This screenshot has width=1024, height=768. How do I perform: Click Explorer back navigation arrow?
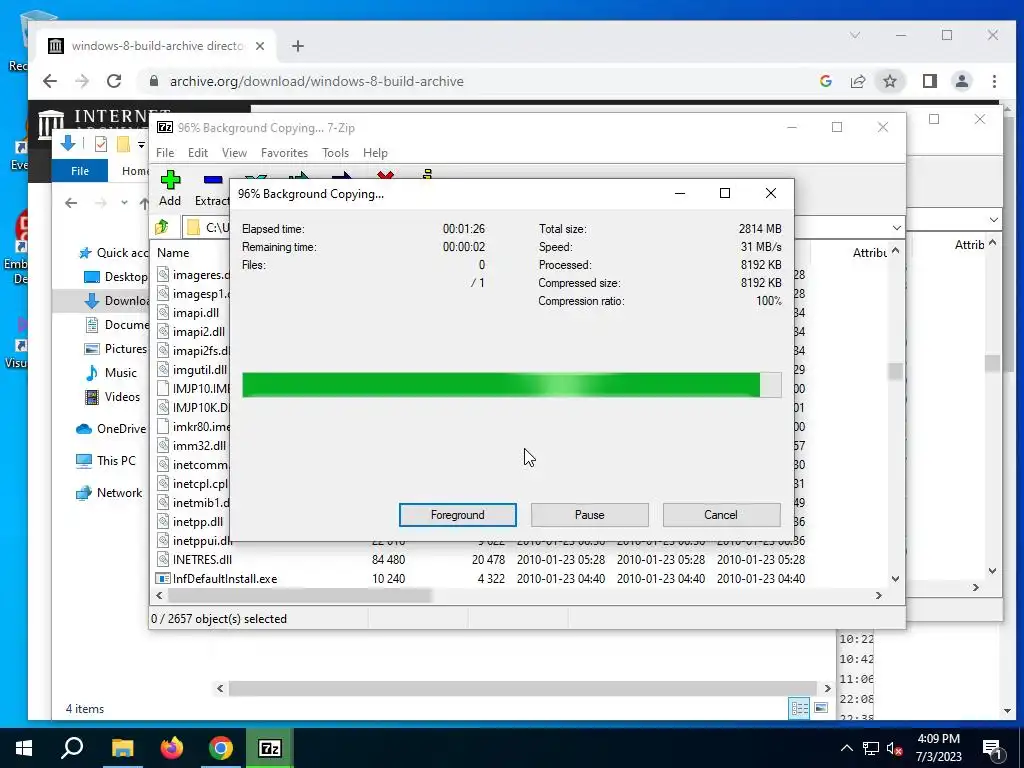click(x=71, y=203)
